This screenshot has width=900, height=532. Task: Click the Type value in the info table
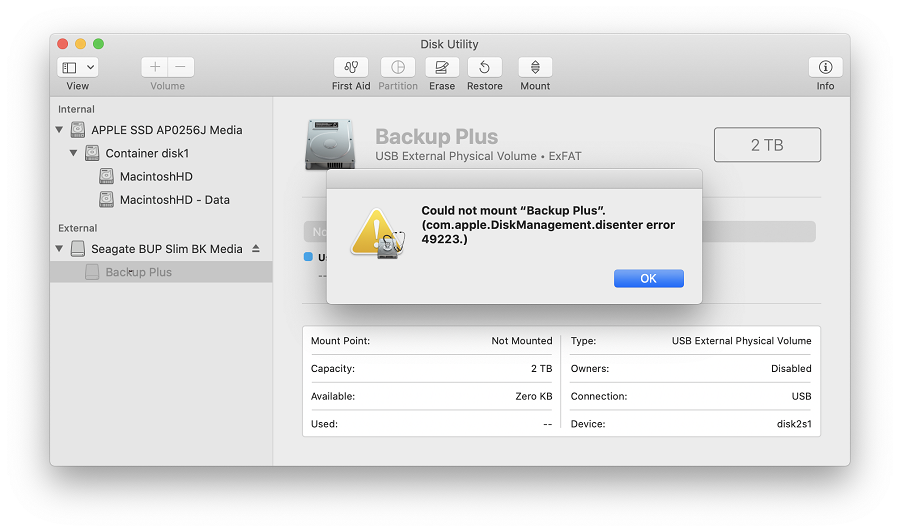[742, 341]
